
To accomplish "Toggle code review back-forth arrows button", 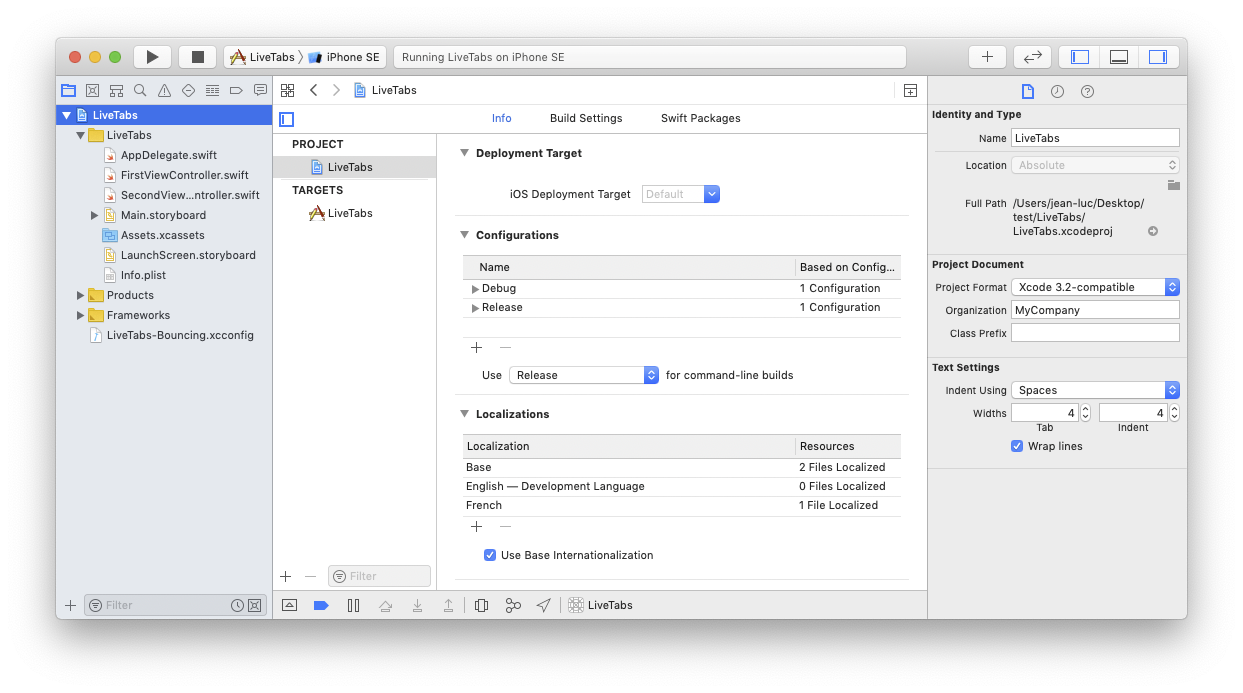I will (x=1032, y=57).
